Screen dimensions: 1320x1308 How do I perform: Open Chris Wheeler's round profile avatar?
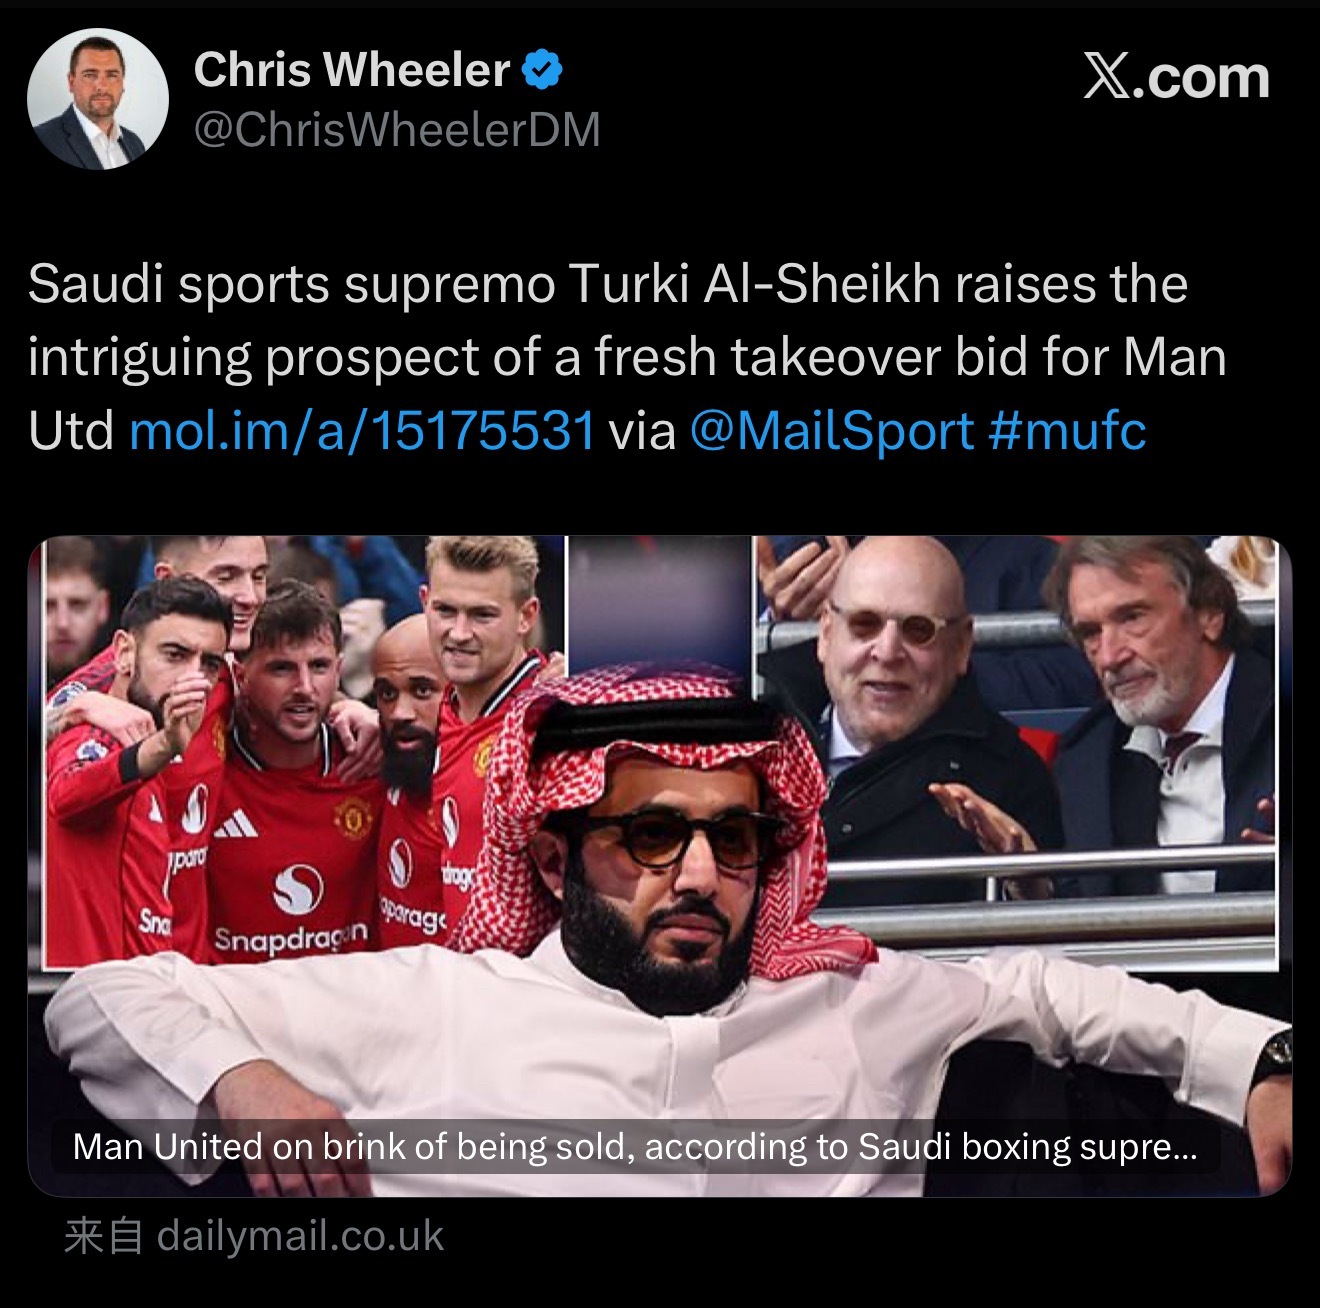pos(98,98)
